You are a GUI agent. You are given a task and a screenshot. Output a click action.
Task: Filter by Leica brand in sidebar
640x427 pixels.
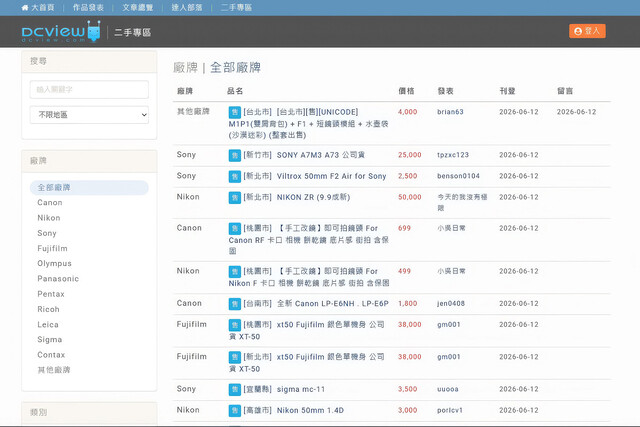point(48,325)
